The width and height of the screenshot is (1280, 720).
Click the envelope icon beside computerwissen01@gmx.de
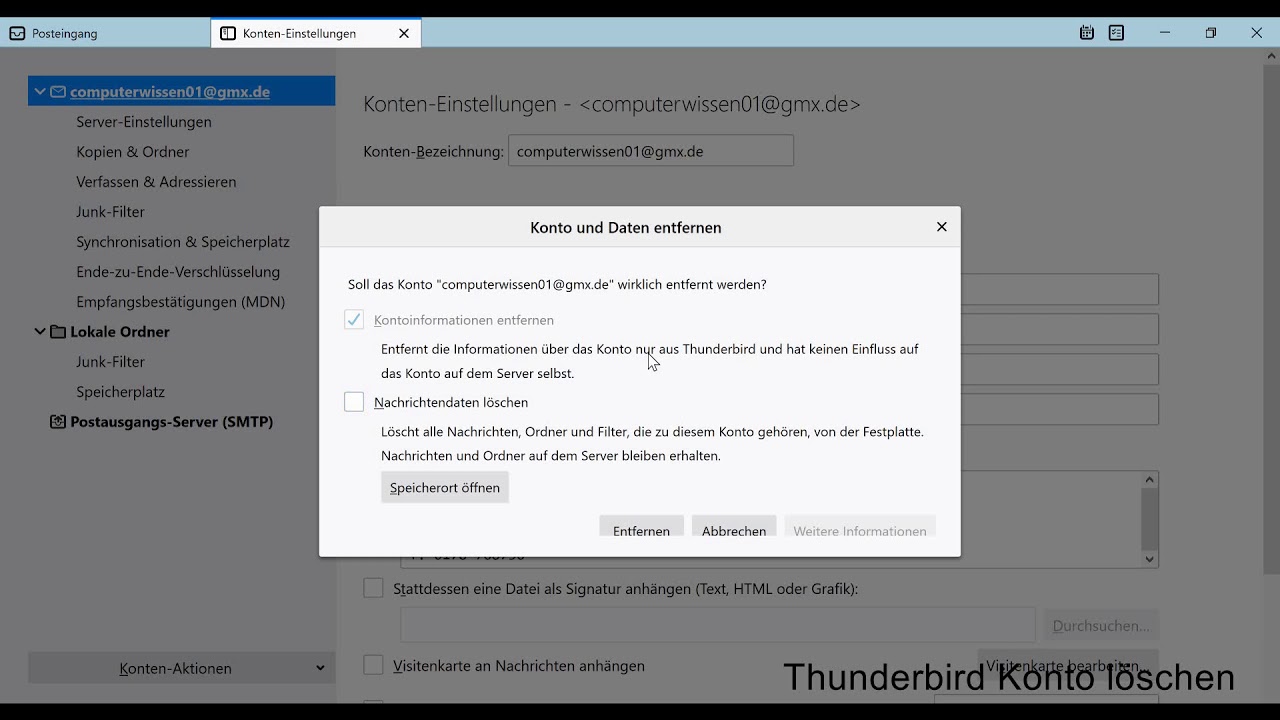[x=58, y=92]
